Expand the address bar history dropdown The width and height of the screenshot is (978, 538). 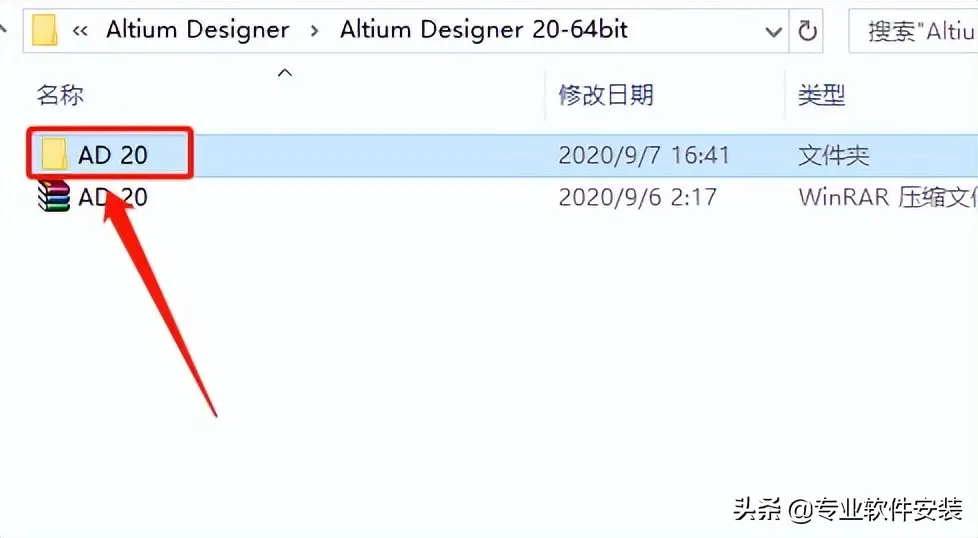tap(773, 31)
